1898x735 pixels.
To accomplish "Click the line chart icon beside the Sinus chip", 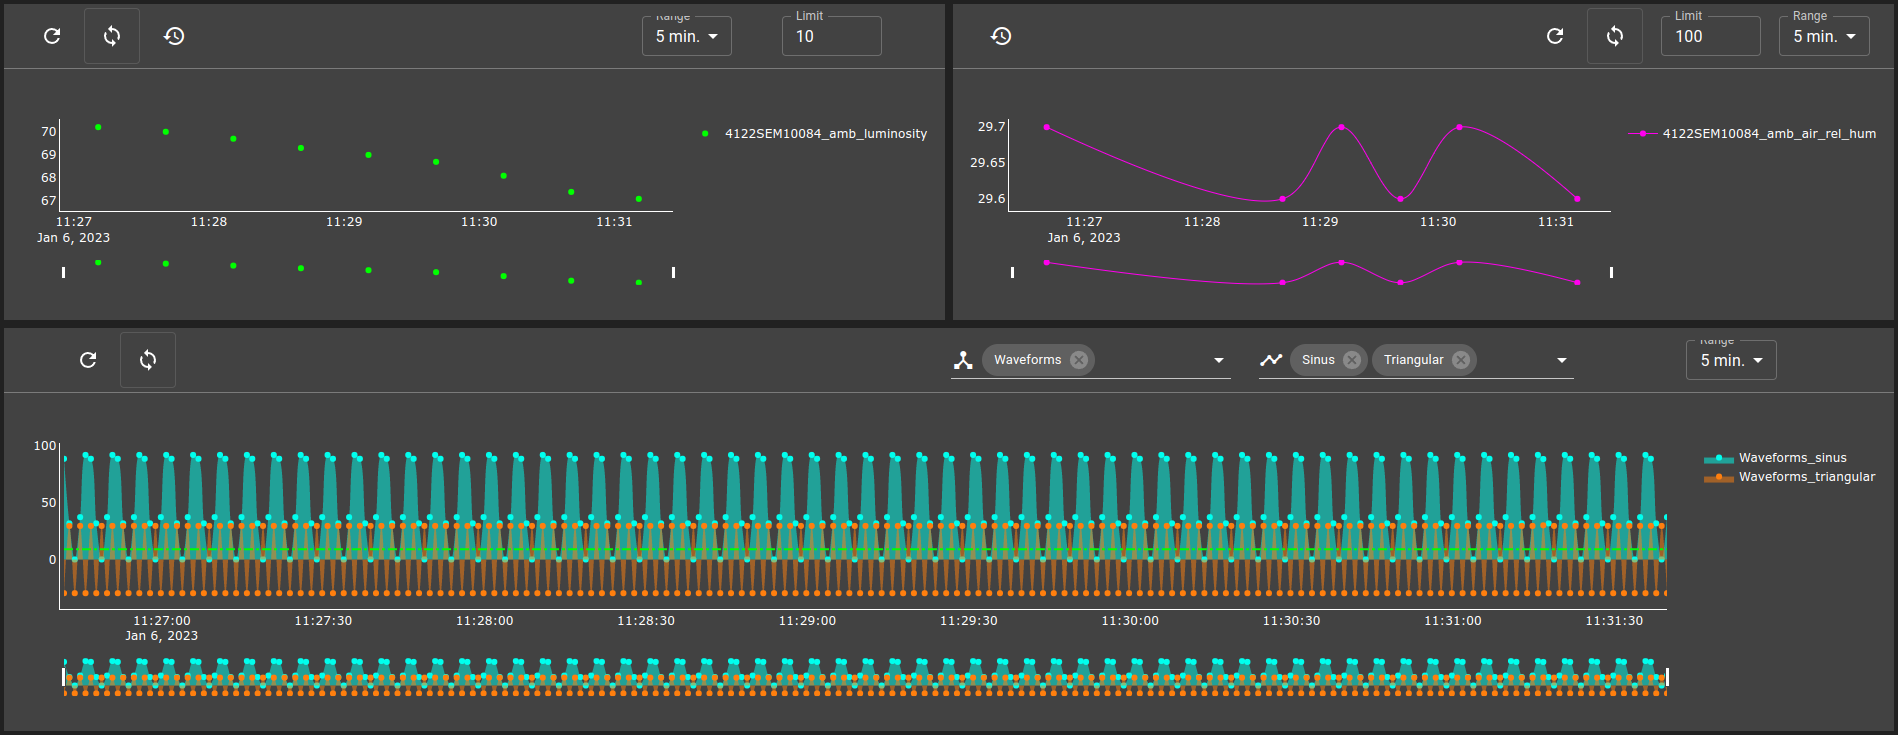I will pyautogui.click(x=1271, y=360).
